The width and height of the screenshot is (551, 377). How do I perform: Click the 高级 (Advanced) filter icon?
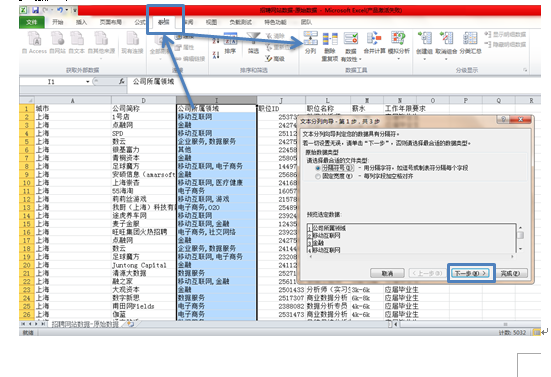[x=275, y=59]
